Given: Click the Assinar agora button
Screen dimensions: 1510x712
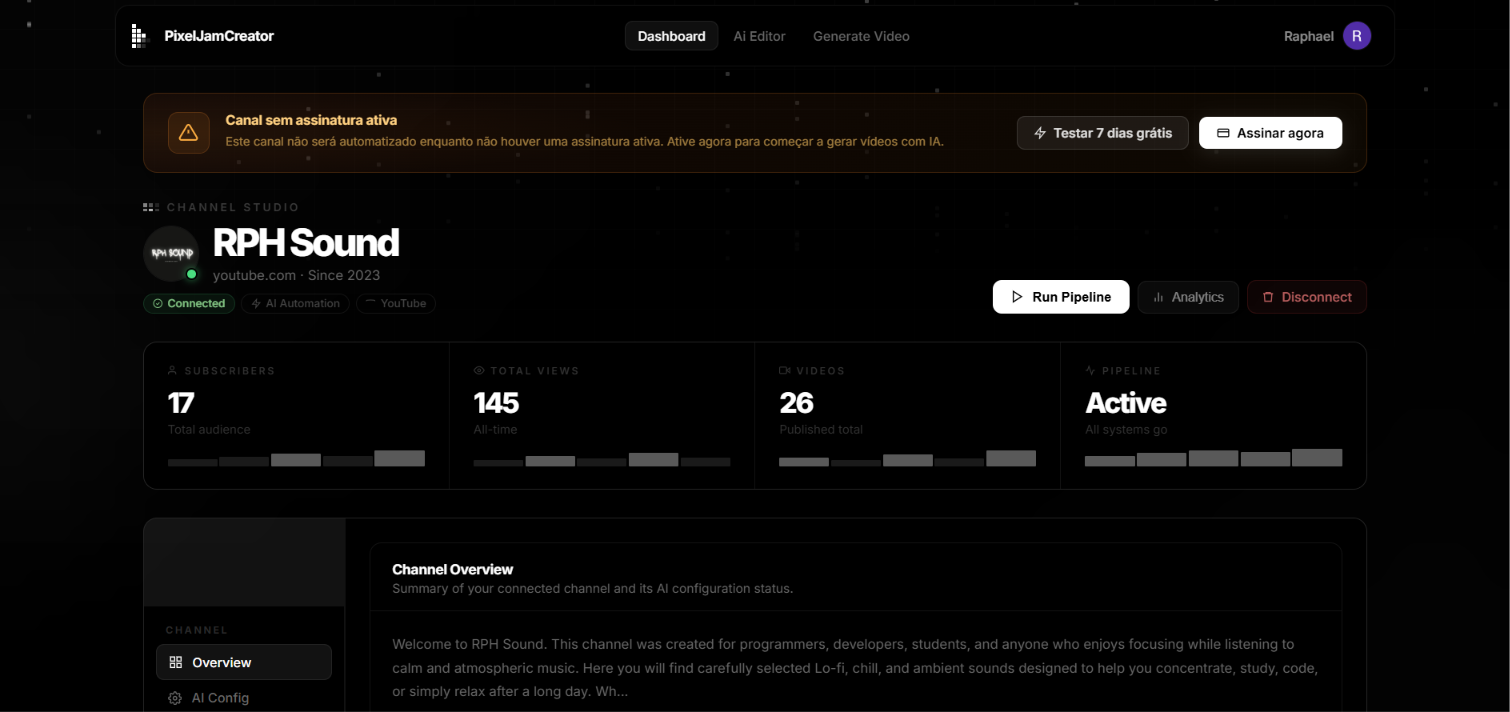Looking at the screenshot, I should (1270, 133).
